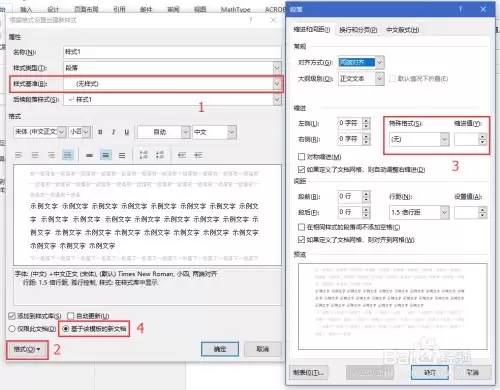The image size is (500, 390).
Task: Set 1.5 line spacing icon
Action: tap(106, 155)
